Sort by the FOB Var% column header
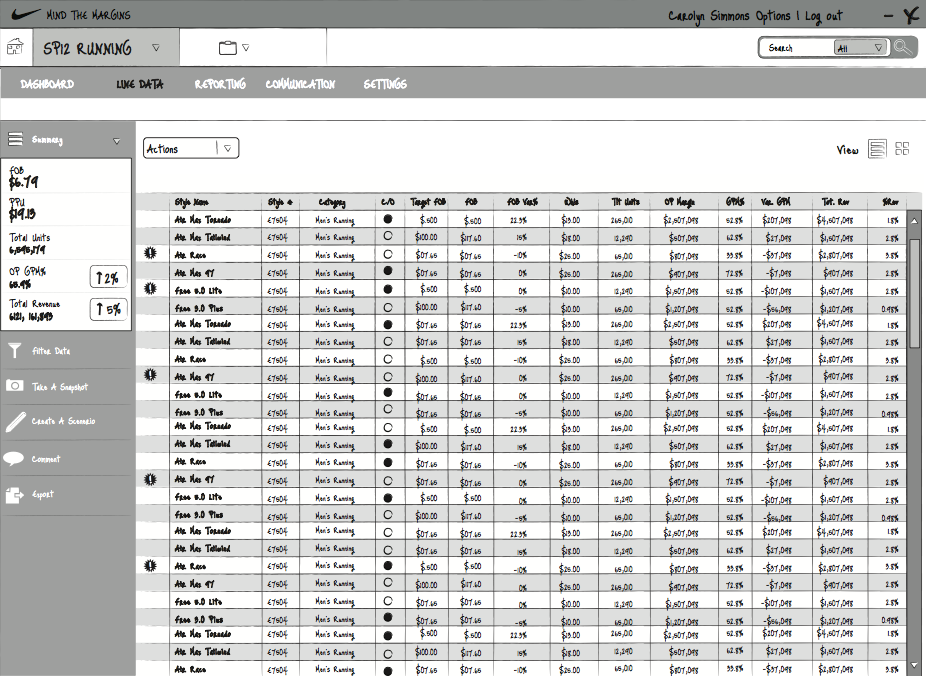The height and width of the screenshot is (676, 926). pyautogui.click(x=522, y=202)
